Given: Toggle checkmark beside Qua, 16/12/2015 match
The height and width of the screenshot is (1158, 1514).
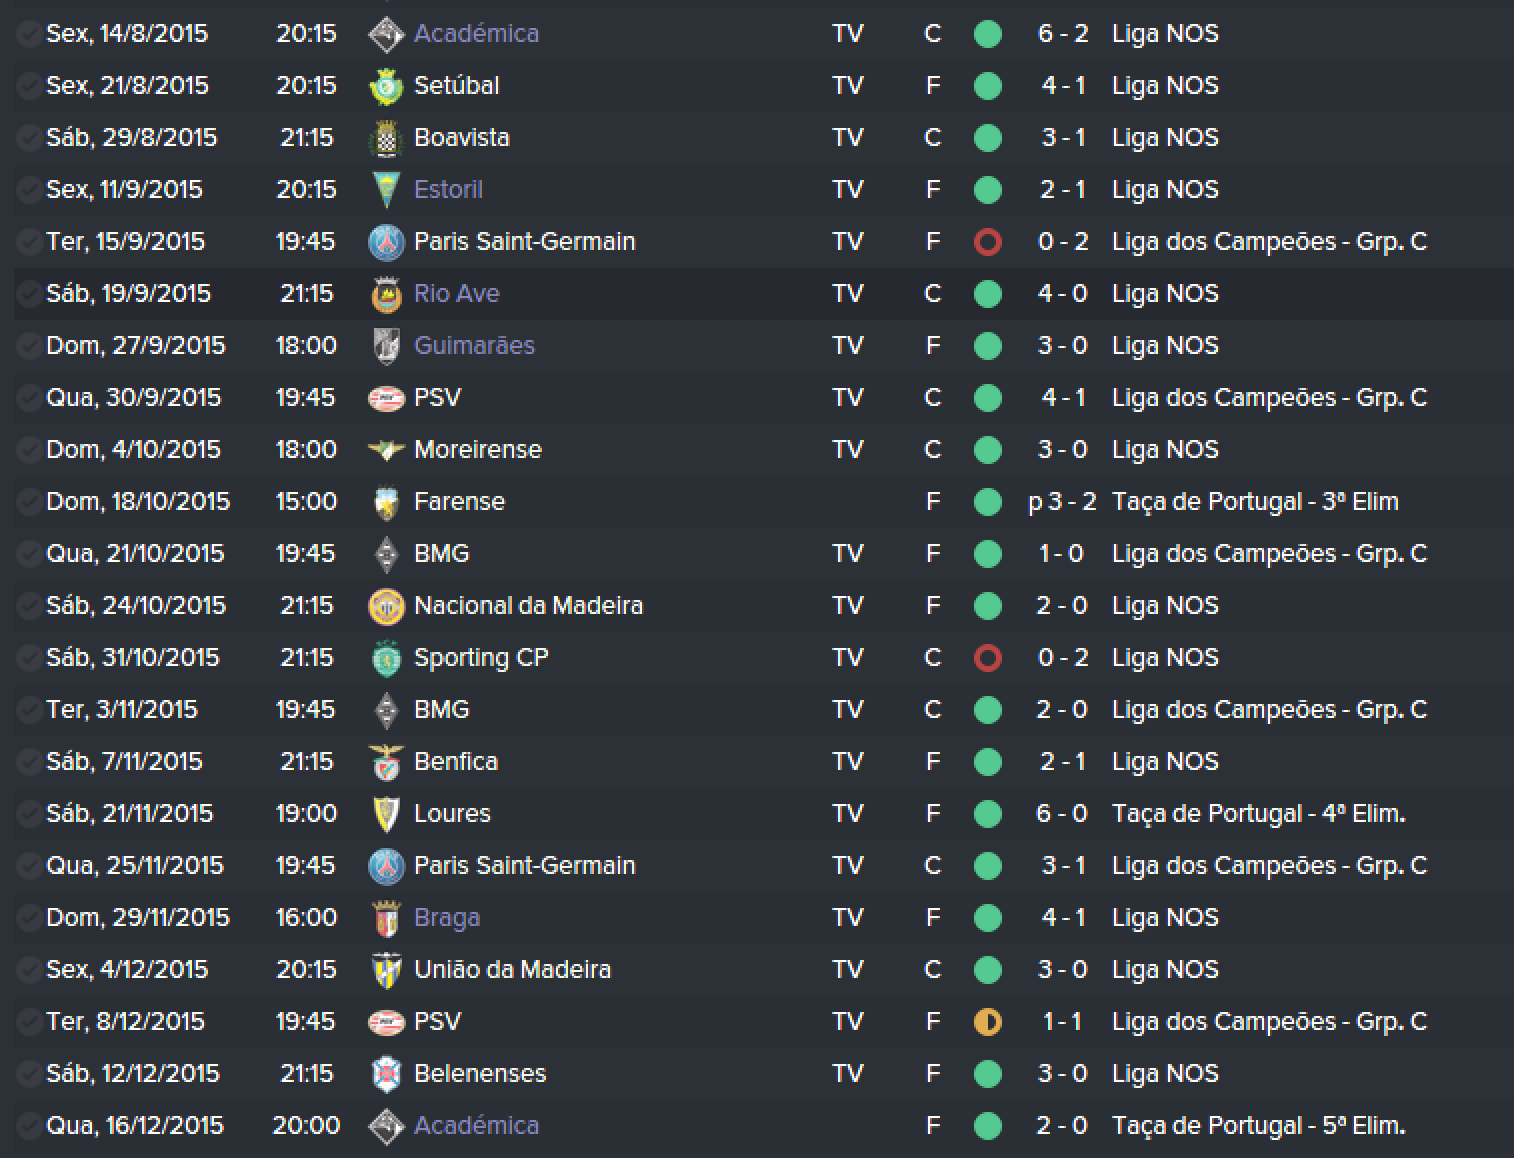Looking at the screenshot, I should (28, 1126).
